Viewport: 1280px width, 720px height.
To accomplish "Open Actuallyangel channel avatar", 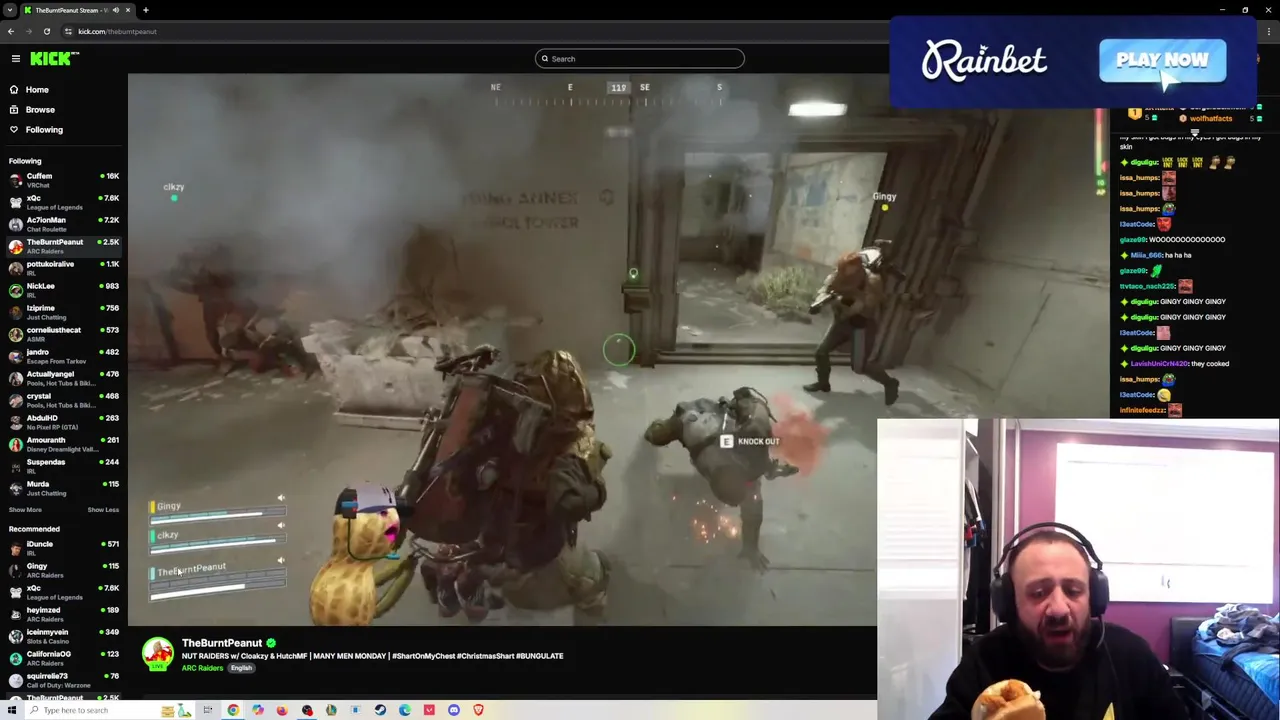I will pyautogui.click(x=15, y=378).
